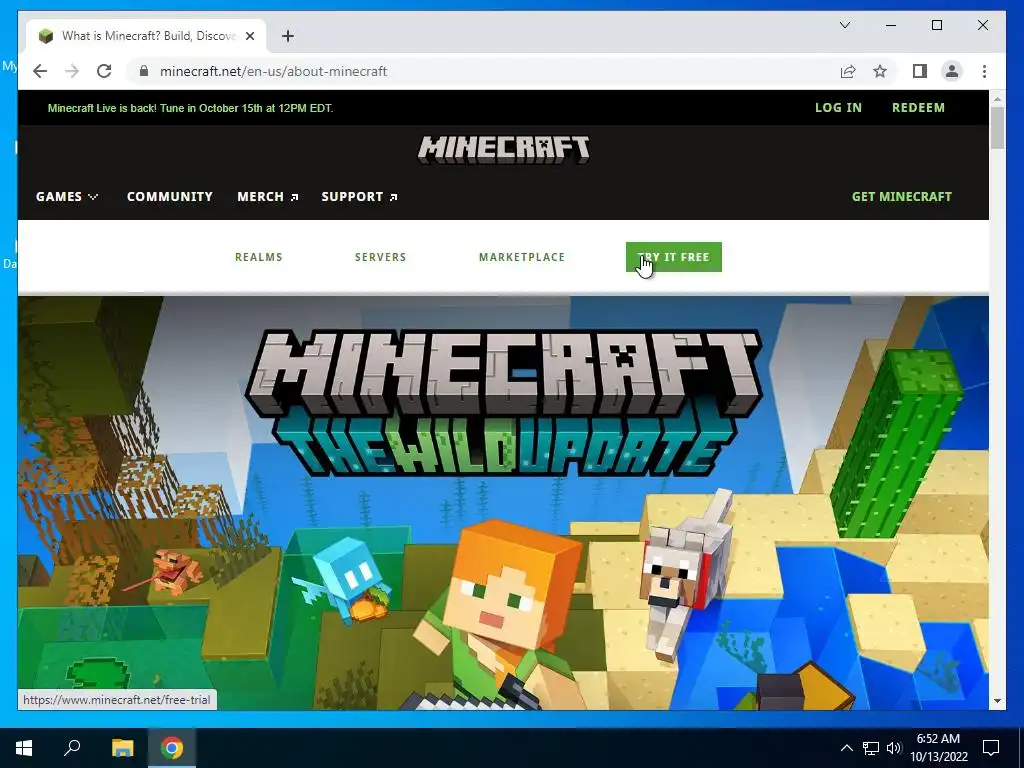Click the Minecraft logo in the header
Screen dimensions: 1024x768
coord(504,150)
